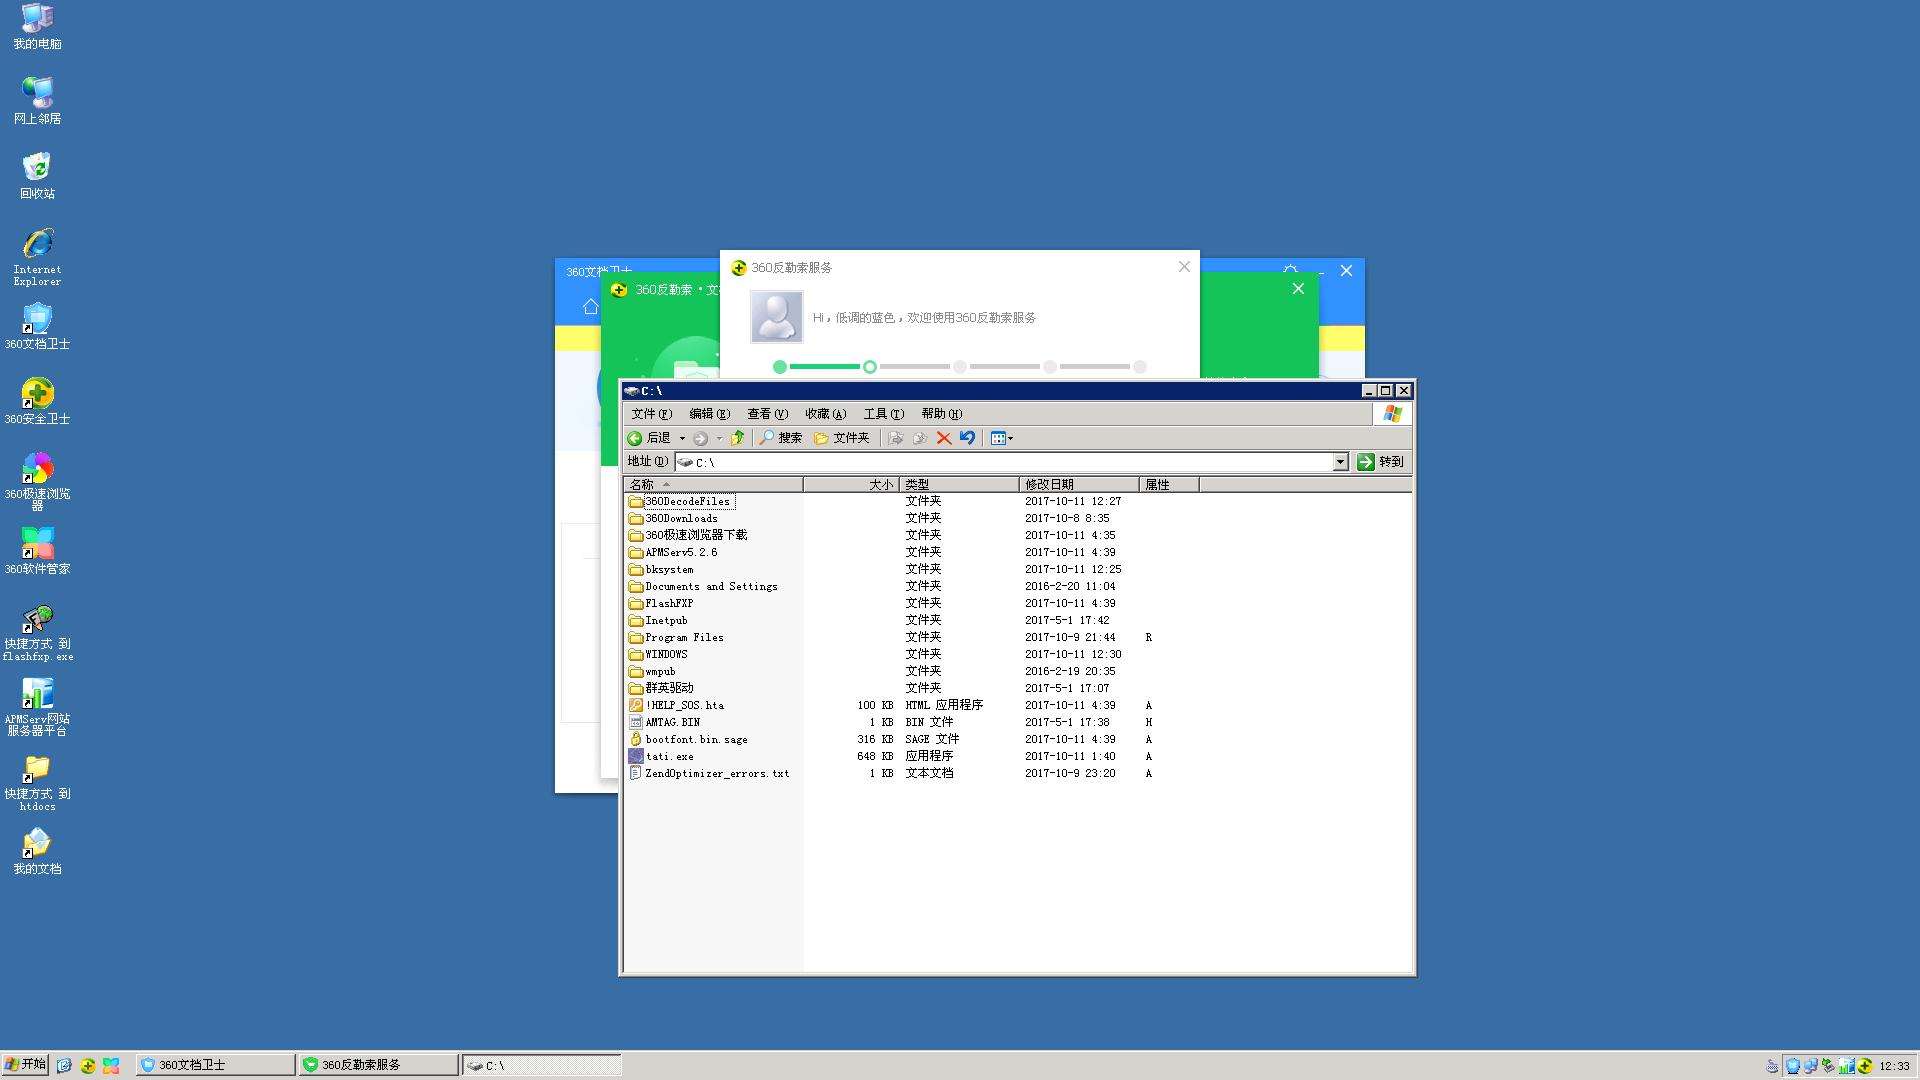Select the tati.exe file icon
Viewport: 1920px width, 1080px height.
coord(636,756)
